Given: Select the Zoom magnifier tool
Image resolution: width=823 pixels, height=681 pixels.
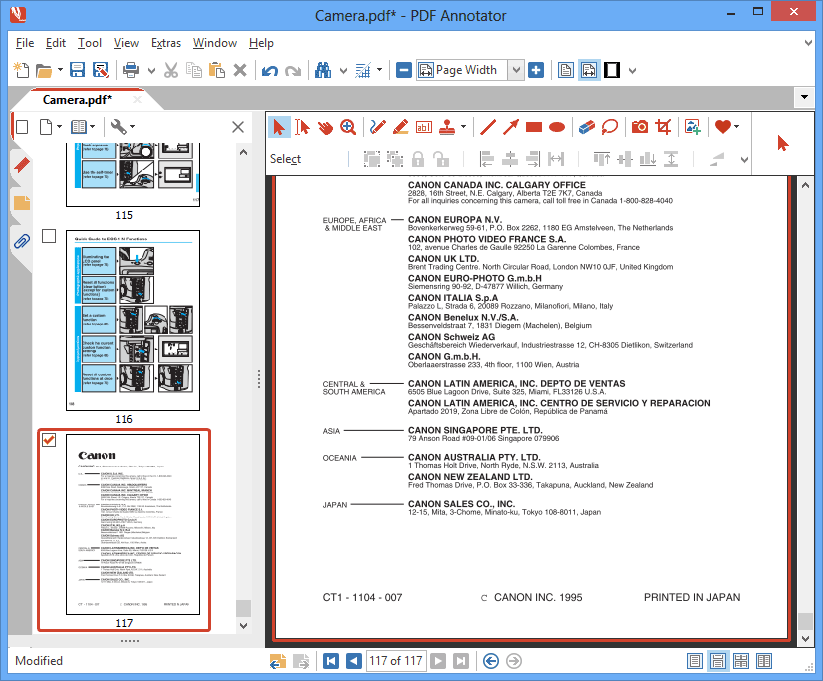Looking at the screenshot, I should 348,127.
